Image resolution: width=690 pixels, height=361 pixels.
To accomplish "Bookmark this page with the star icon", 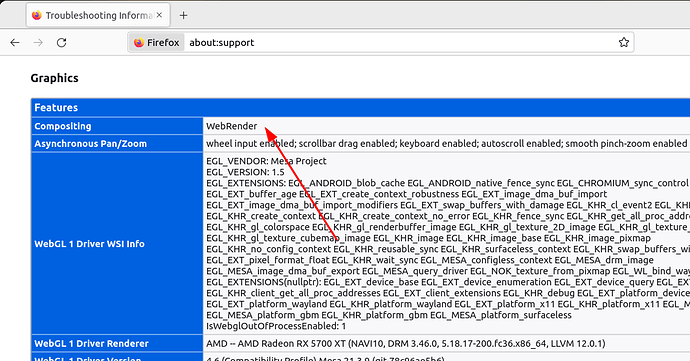I will point(624,43).
